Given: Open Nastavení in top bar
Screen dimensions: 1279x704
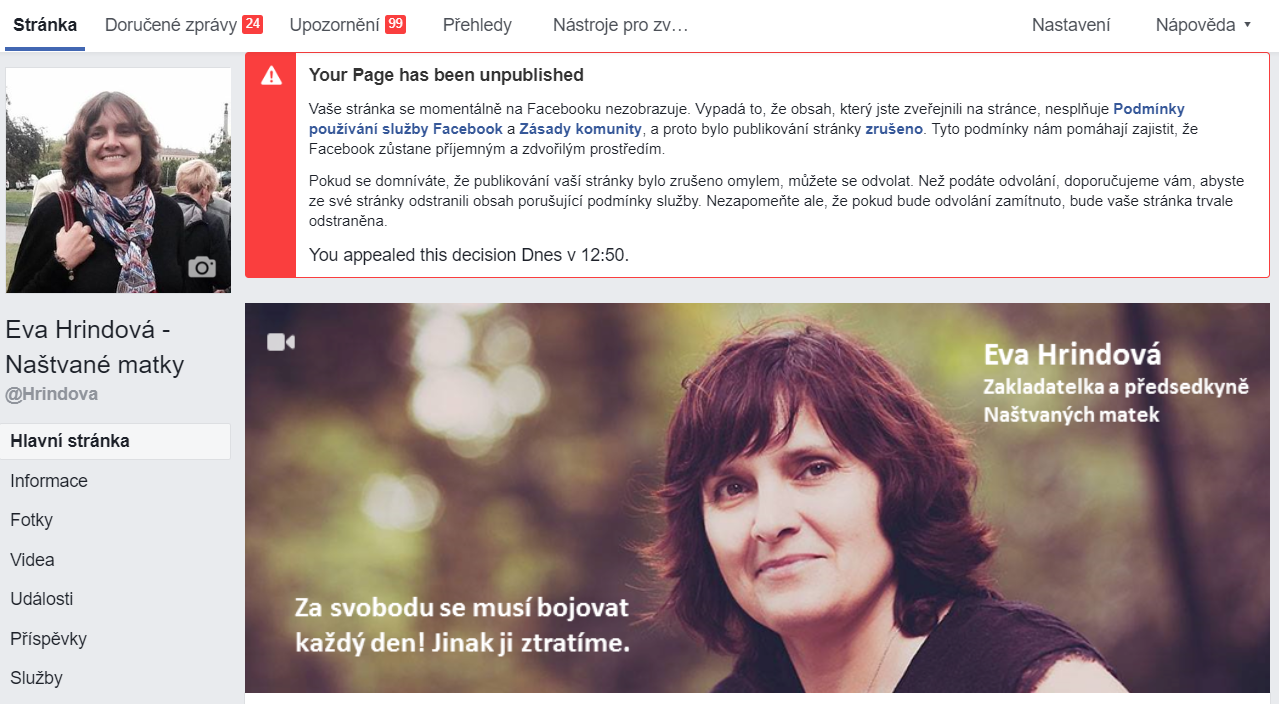Looking at the screenshot, I should click(1071, 25).
